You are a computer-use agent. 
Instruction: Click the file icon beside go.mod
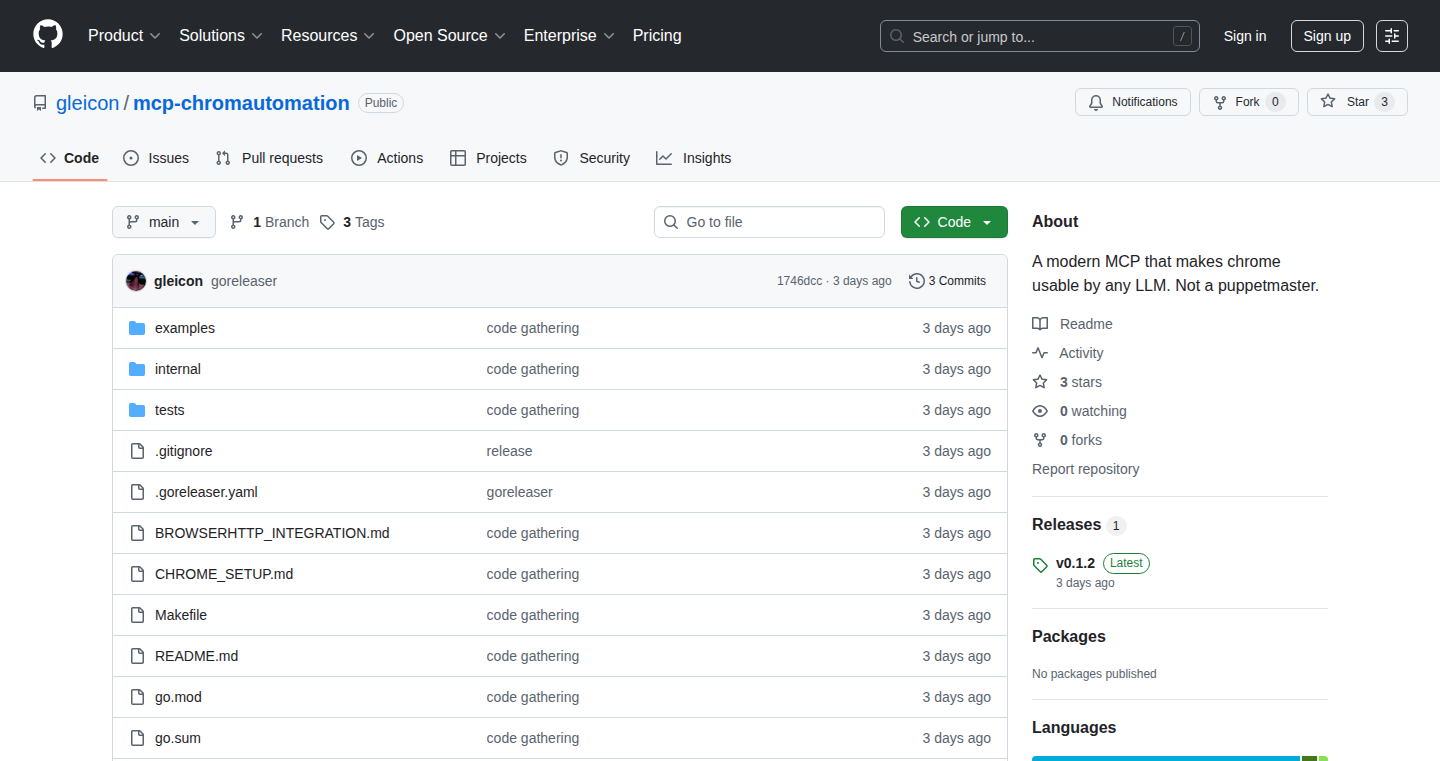[x=137, y=697]
